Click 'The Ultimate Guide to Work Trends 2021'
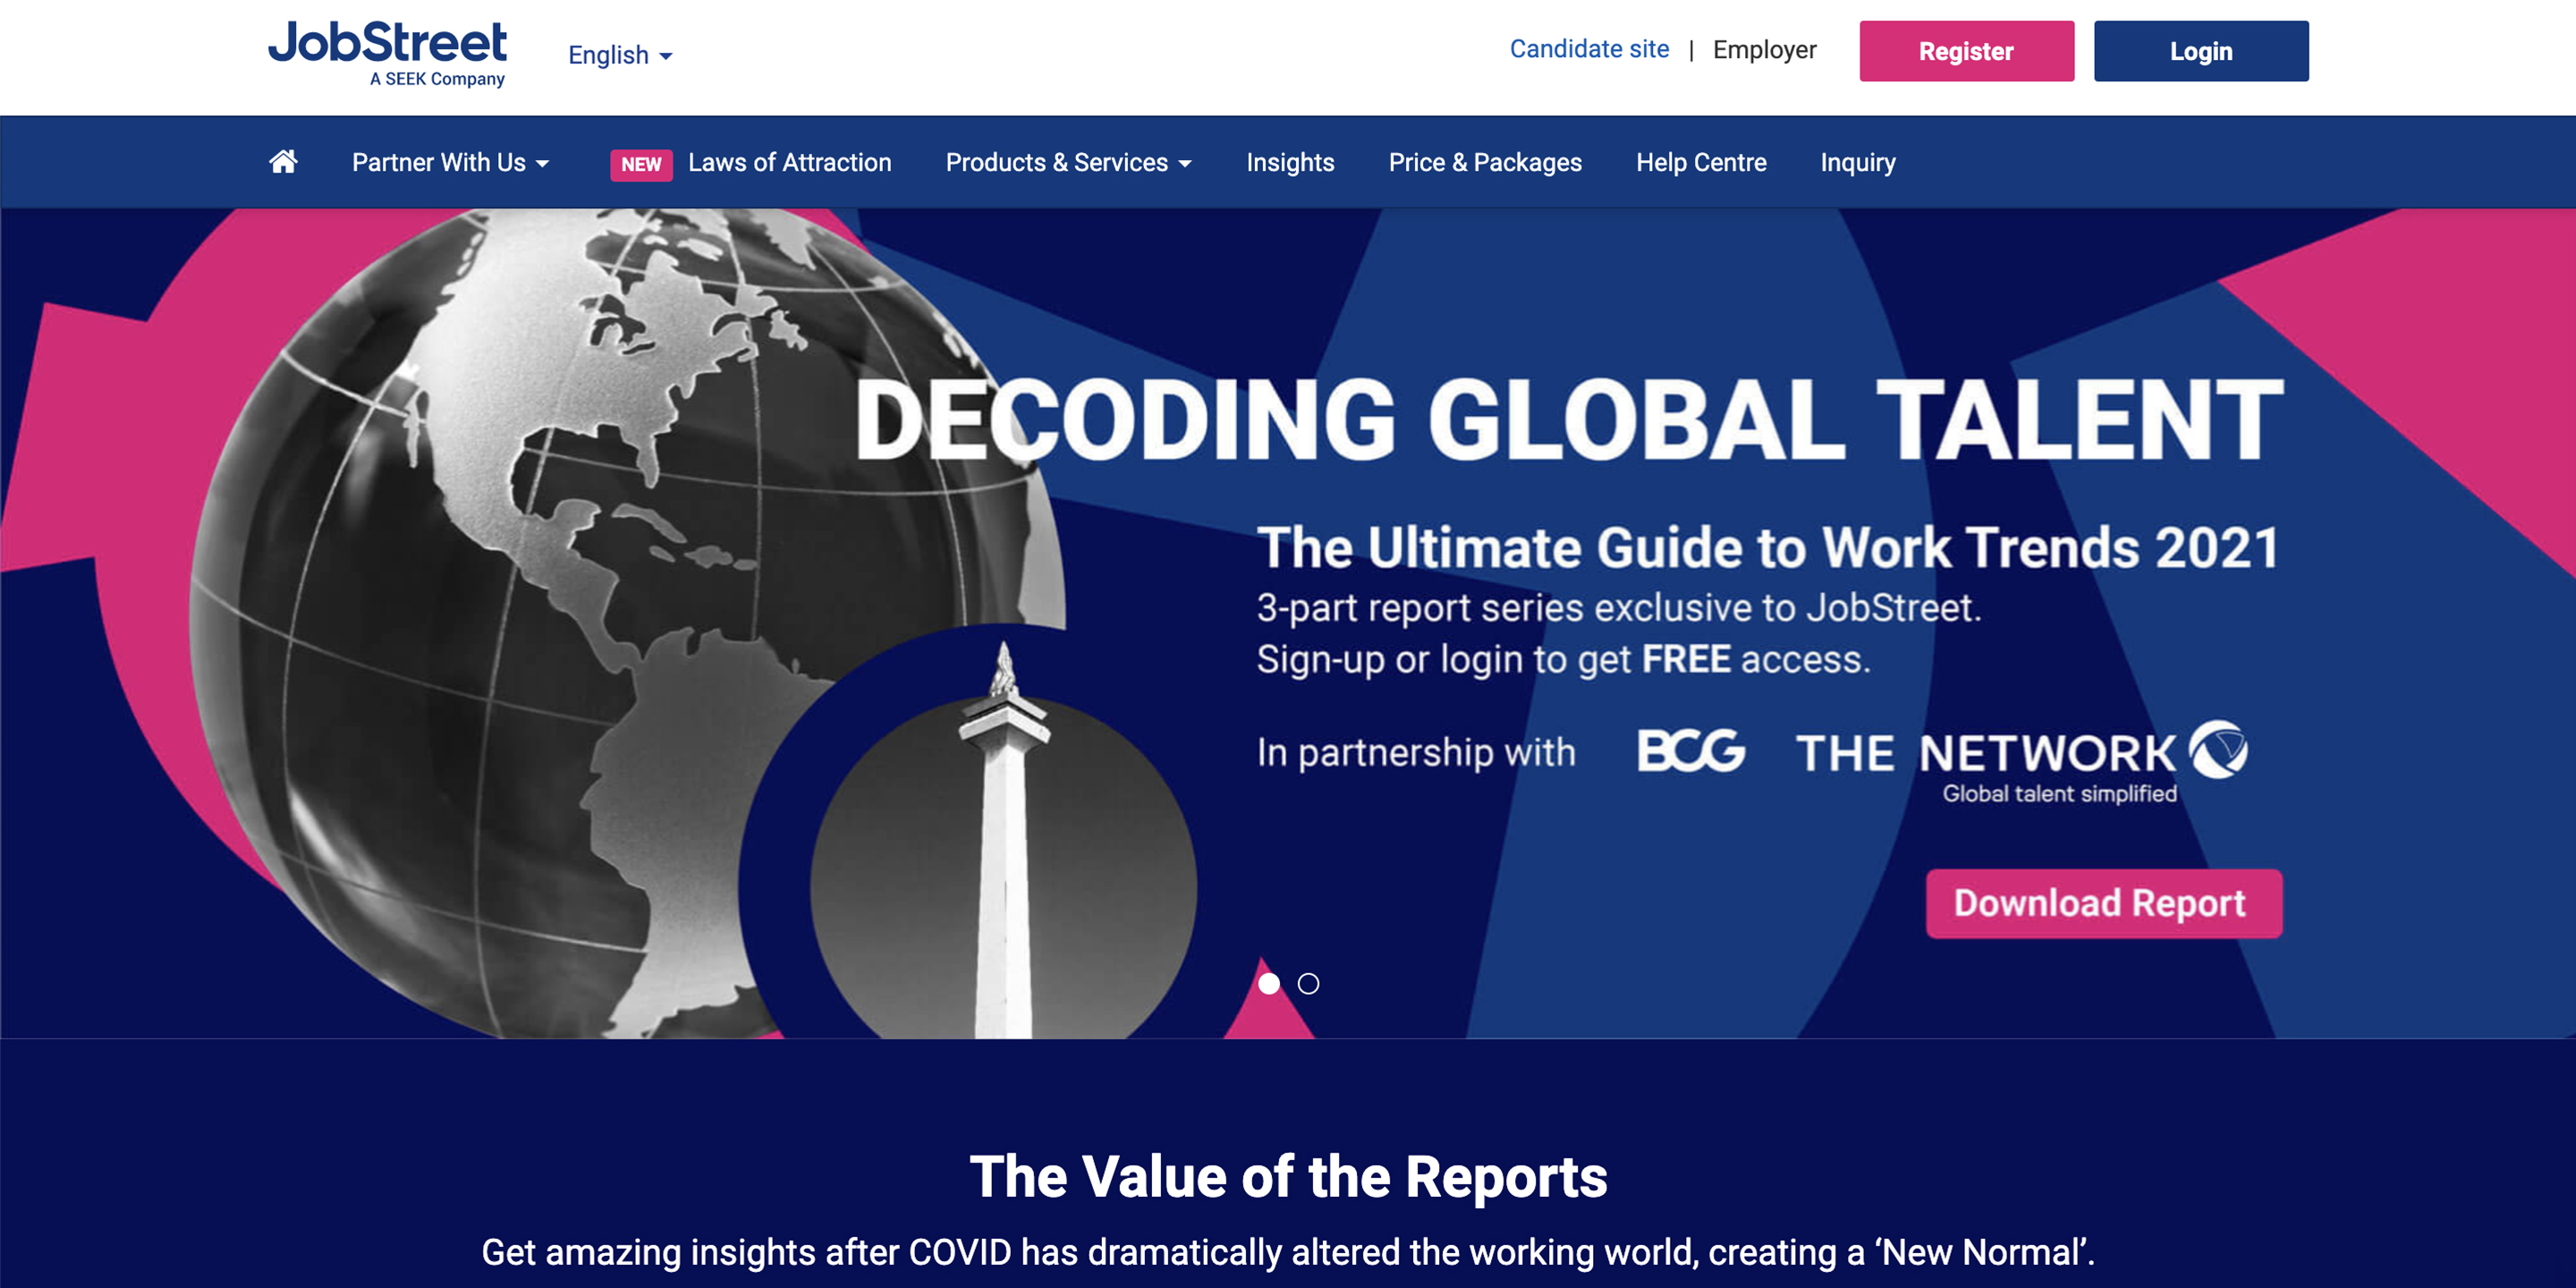Screen dimensions: 2576x1288 tap(1768, 548)
